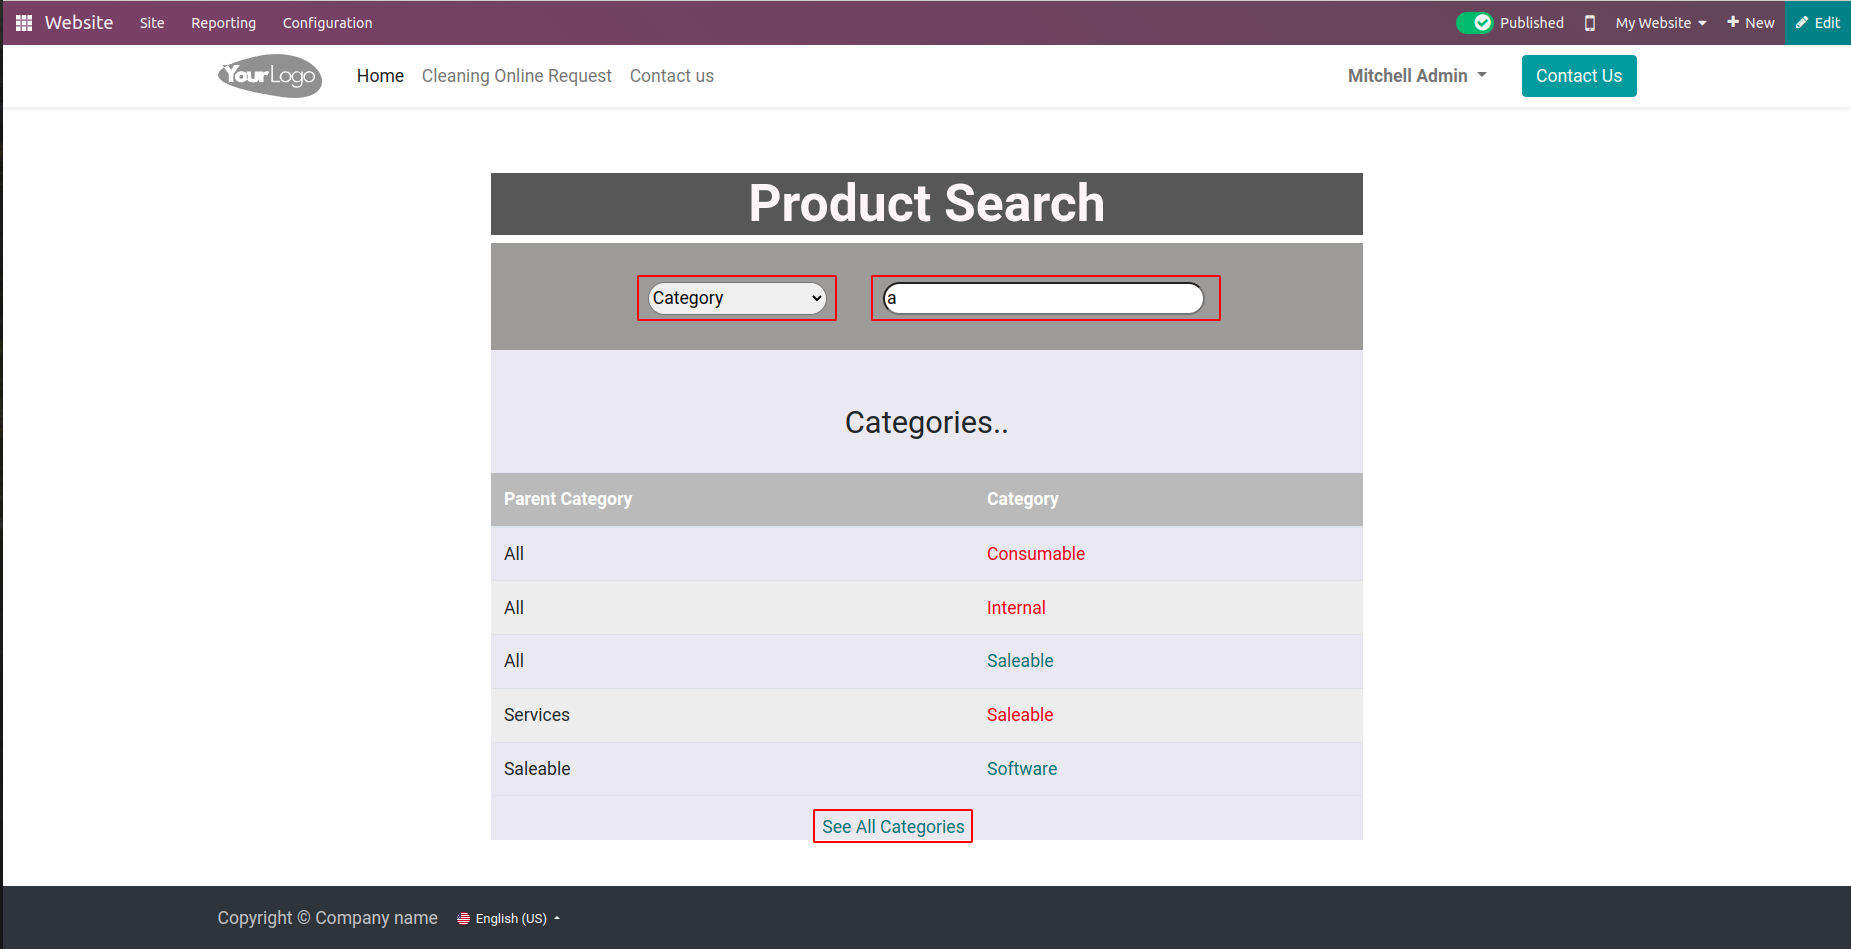
Task: Open the Category search type dropdown
Action: click(x=737, y=298)
